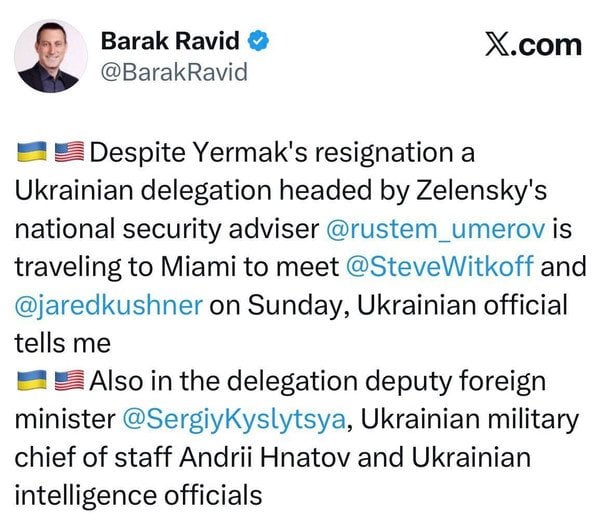
Task: Click the US flag before "Despite"
Action: [x=68, y=154]
